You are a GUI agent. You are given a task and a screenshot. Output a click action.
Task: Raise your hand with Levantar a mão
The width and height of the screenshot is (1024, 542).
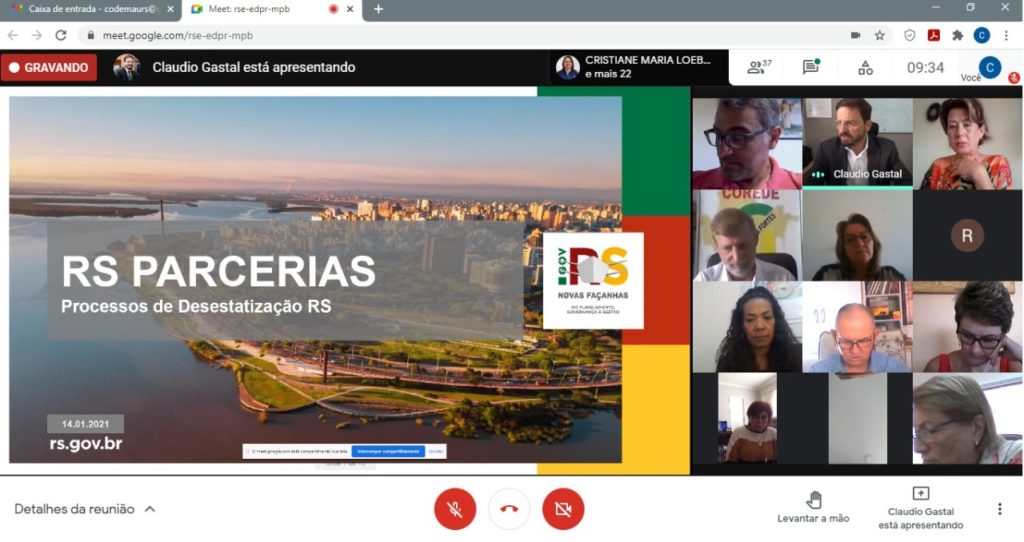click(x=813, y=507)
